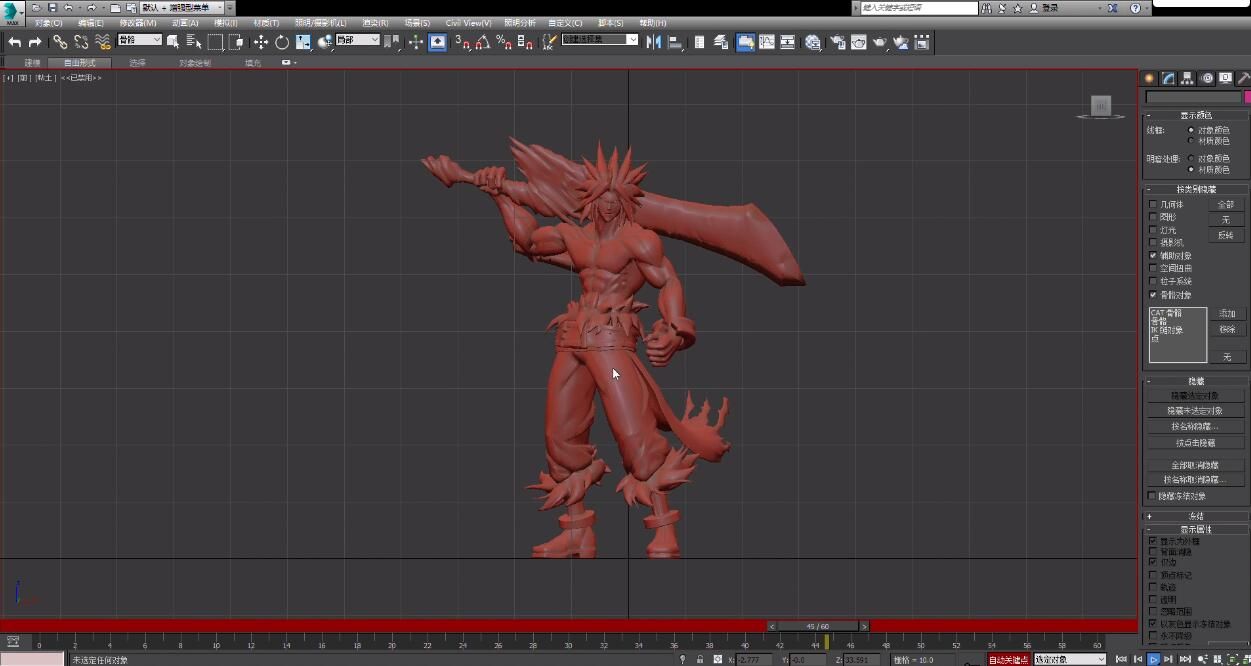The height and width of the screenshot is (666, 1251).
Task: Enable the 隐藏冻结对象 checkbox
Action: (x=1153, y=496)
